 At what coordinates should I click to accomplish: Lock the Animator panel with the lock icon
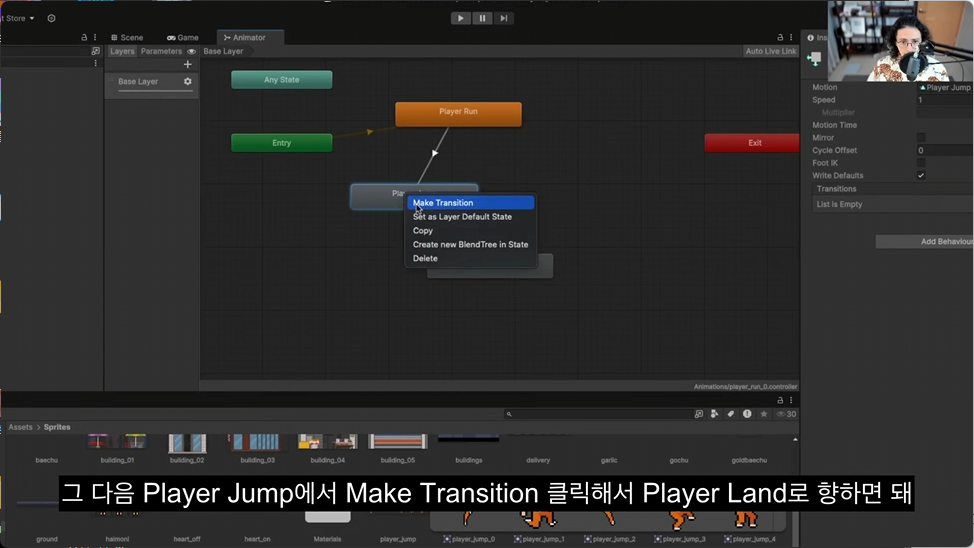point(780,37)
